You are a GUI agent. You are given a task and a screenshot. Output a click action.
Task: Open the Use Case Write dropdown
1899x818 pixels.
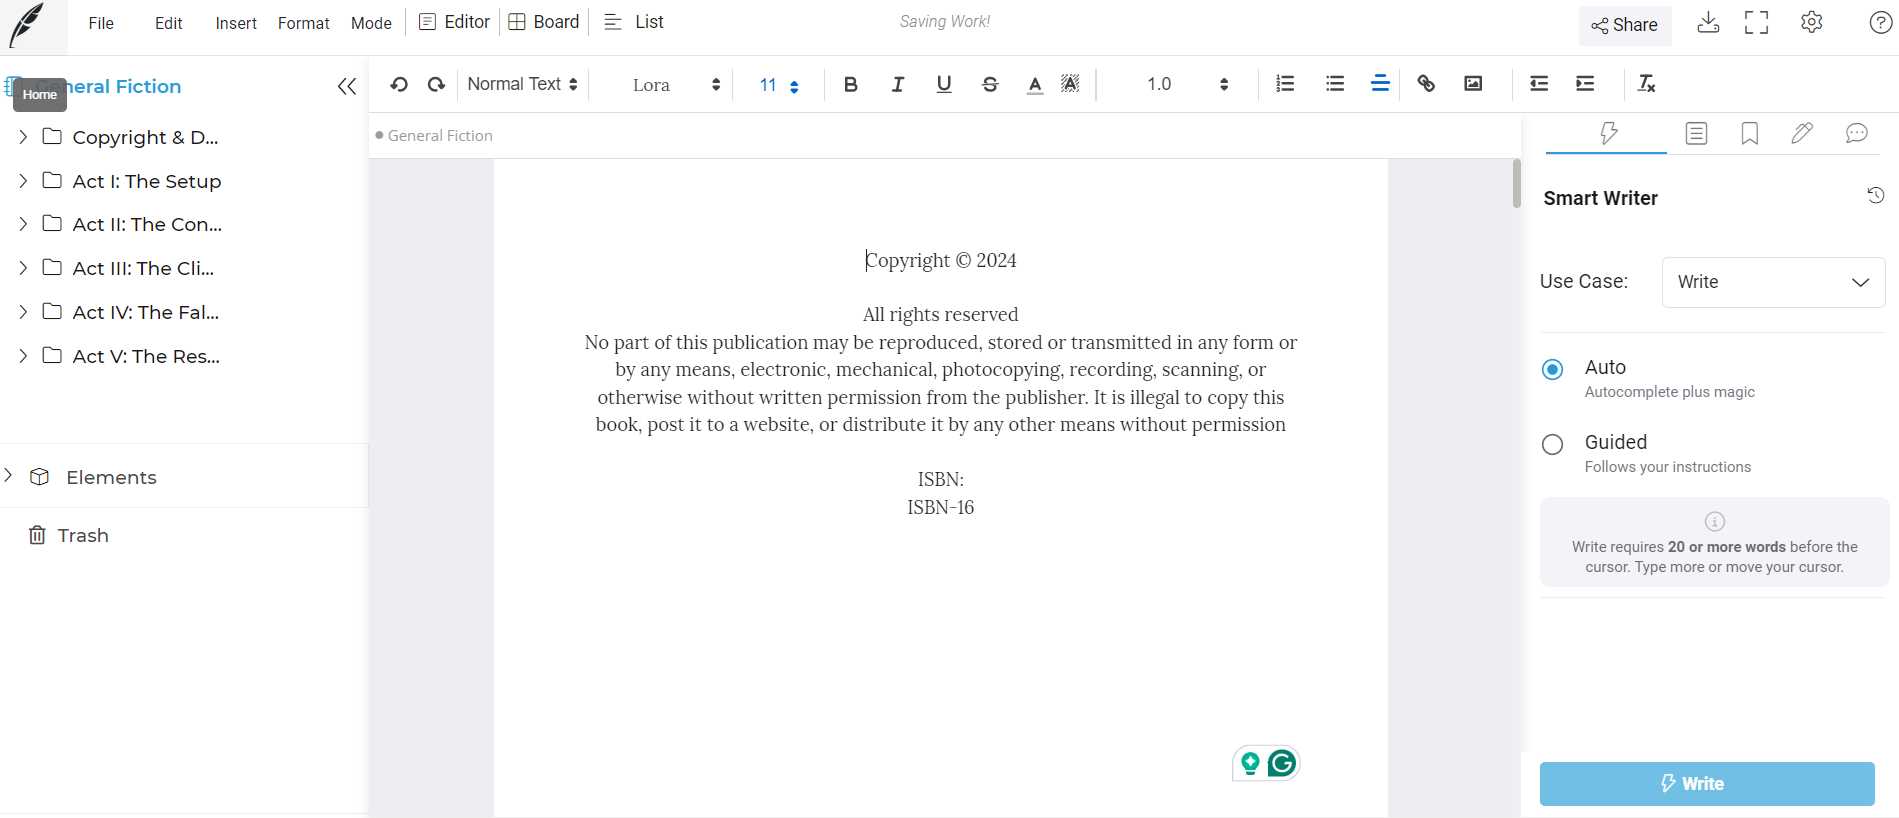[1773, 282]
